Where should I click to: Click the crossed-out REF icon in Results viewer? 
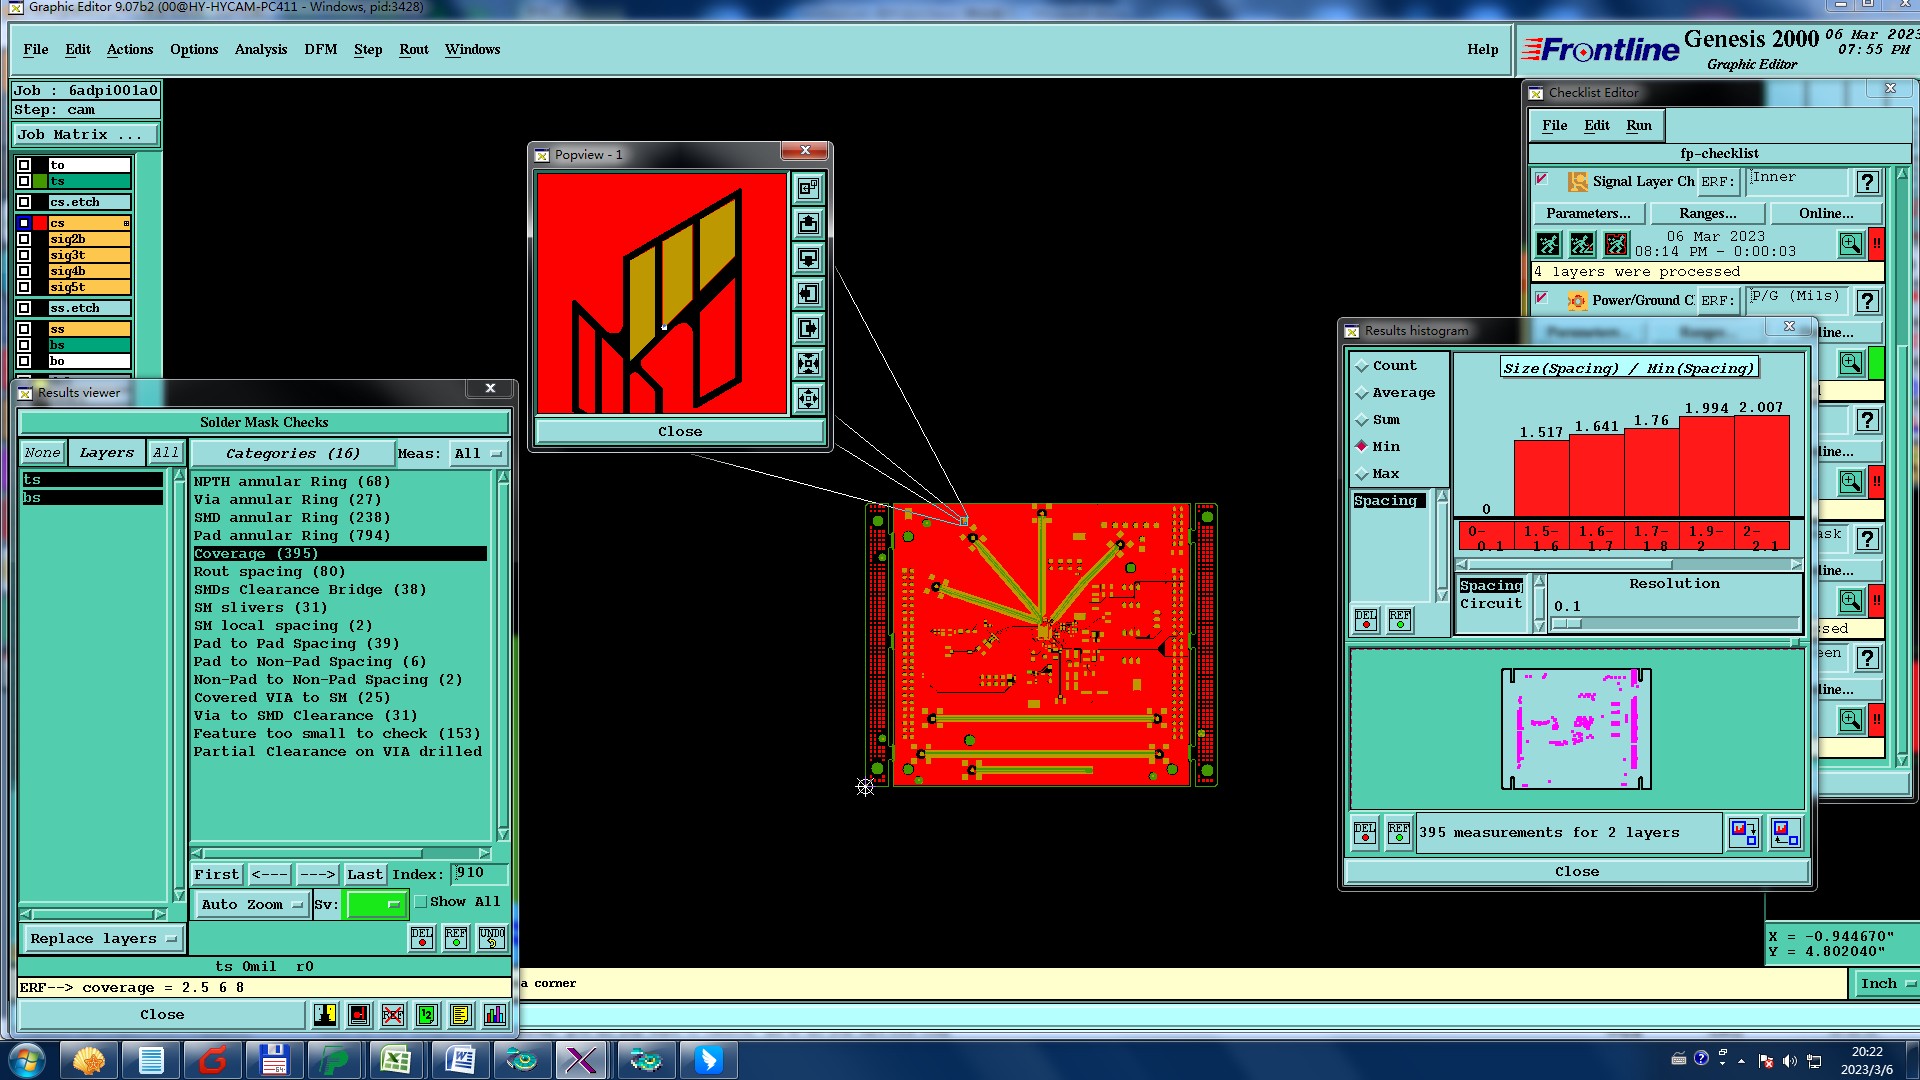point(393,1015)
